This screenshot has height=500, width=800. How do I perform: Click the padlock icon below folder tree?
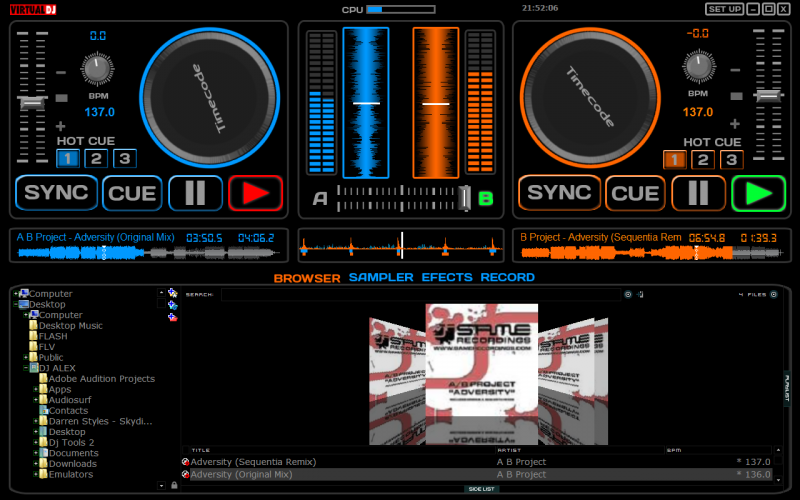click(x=174, y=485)
